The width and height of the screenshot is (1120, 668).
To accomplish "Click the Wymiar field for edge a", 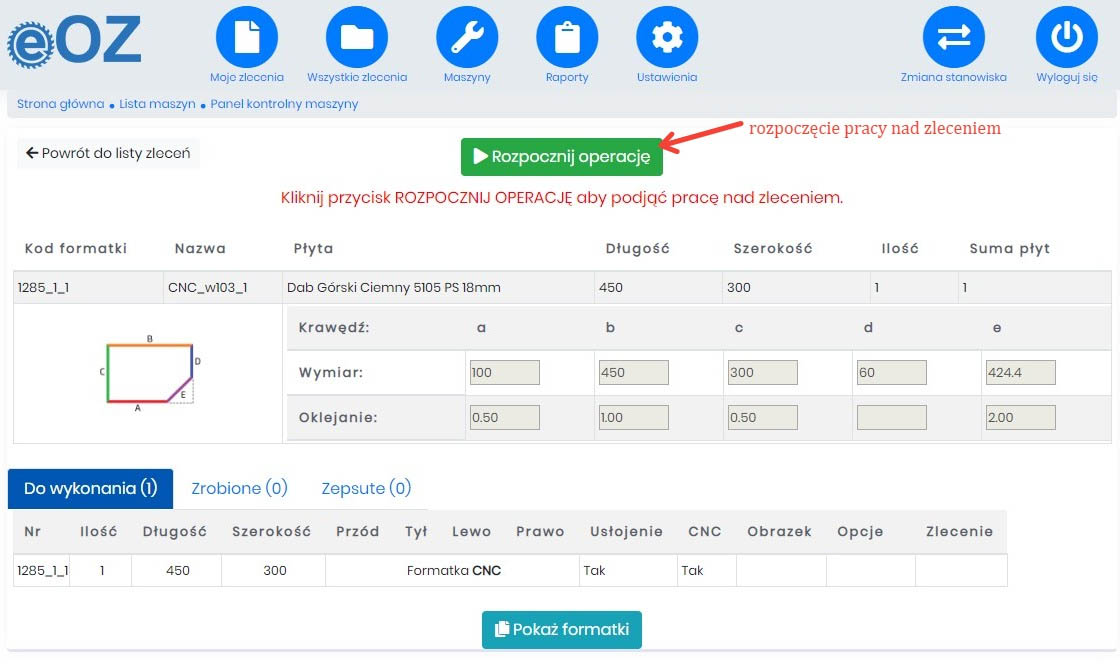I will [504, 373].
